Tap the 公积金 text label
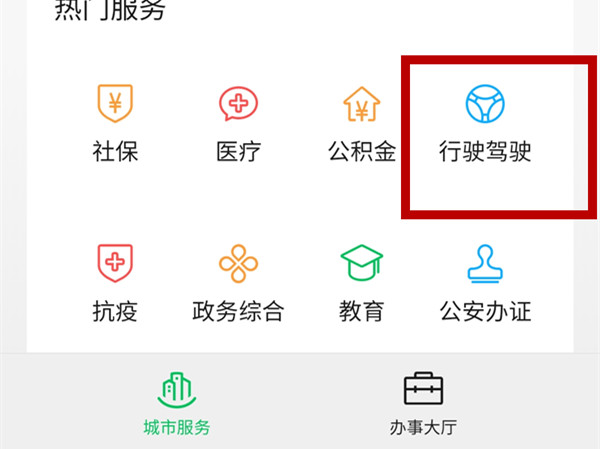The image size is (600, 449). tap(362, 152)
